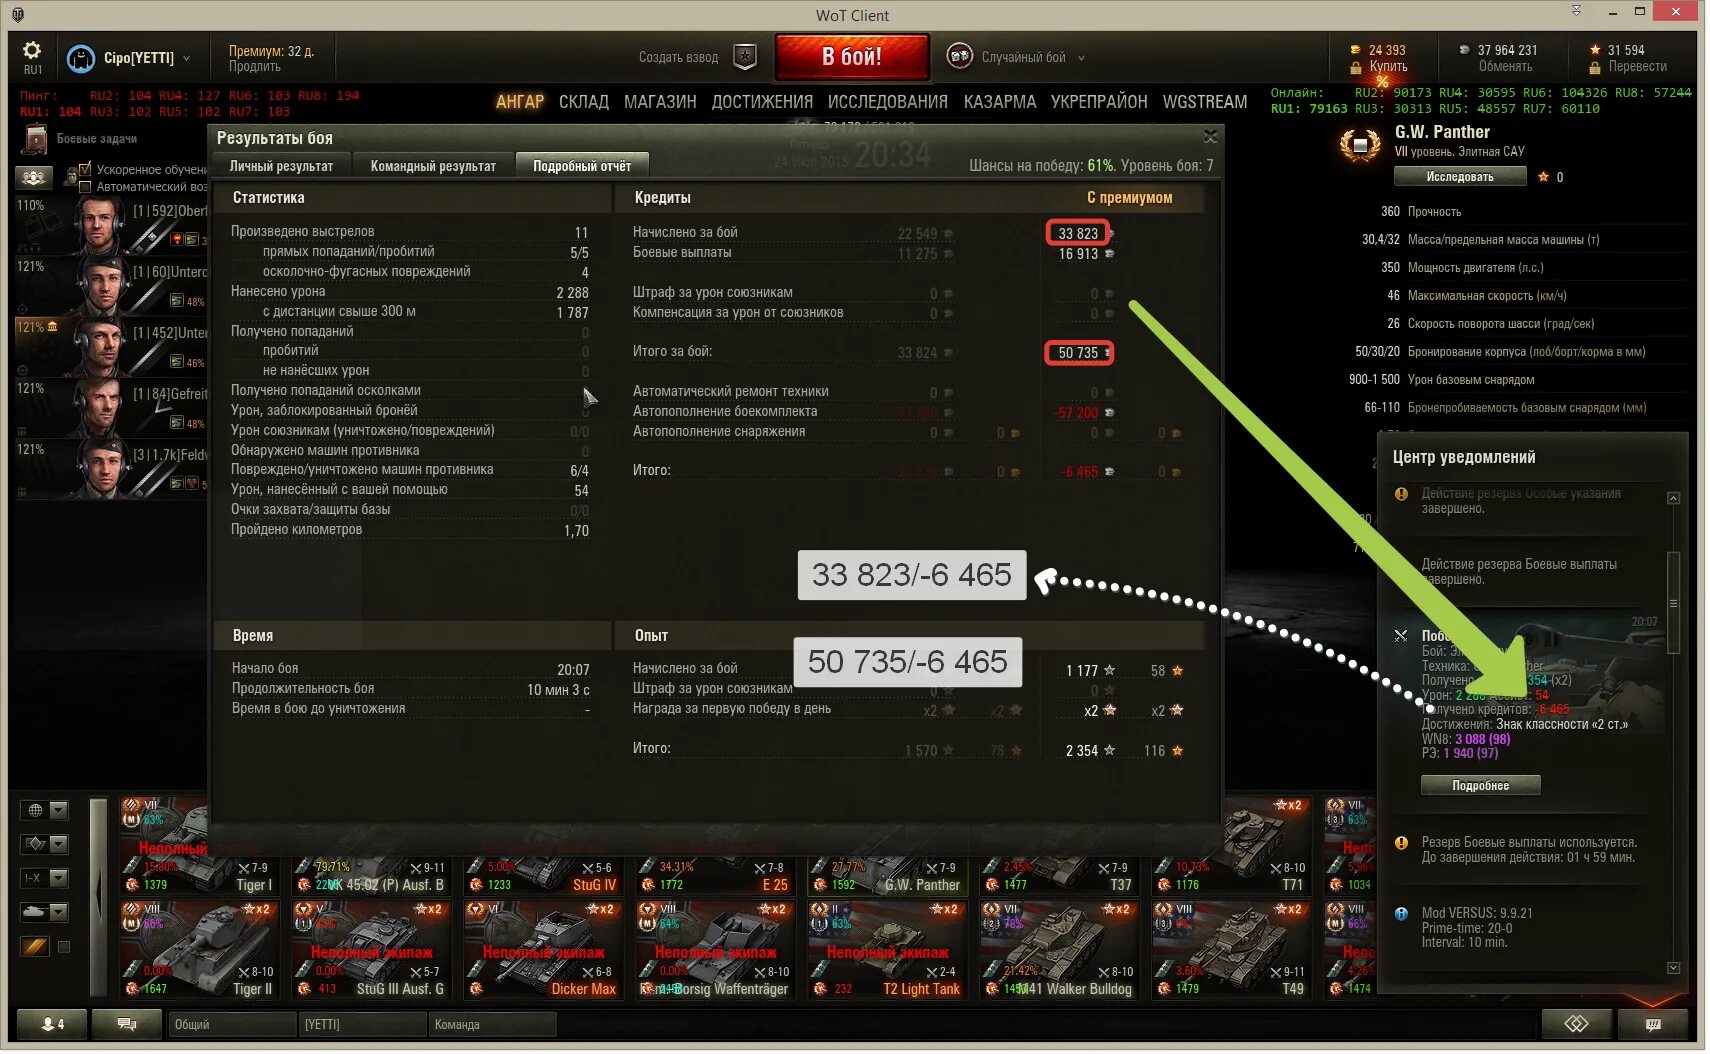Click the G.W. Panther elite laurel icon

click(1360, 146)
